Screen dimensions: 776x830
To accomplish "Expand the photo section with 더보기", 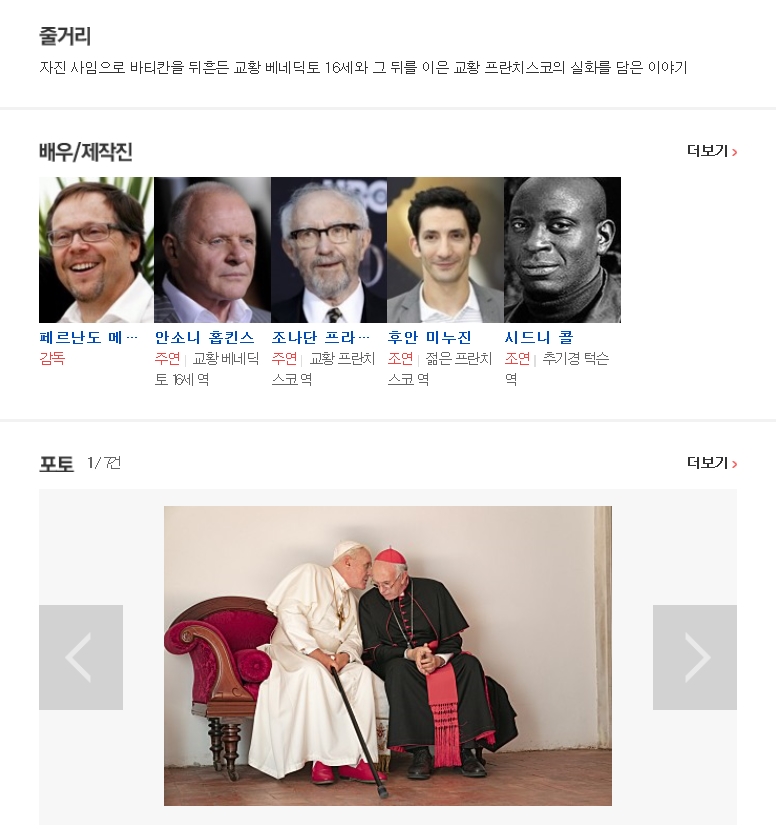I will coord(712,463).
